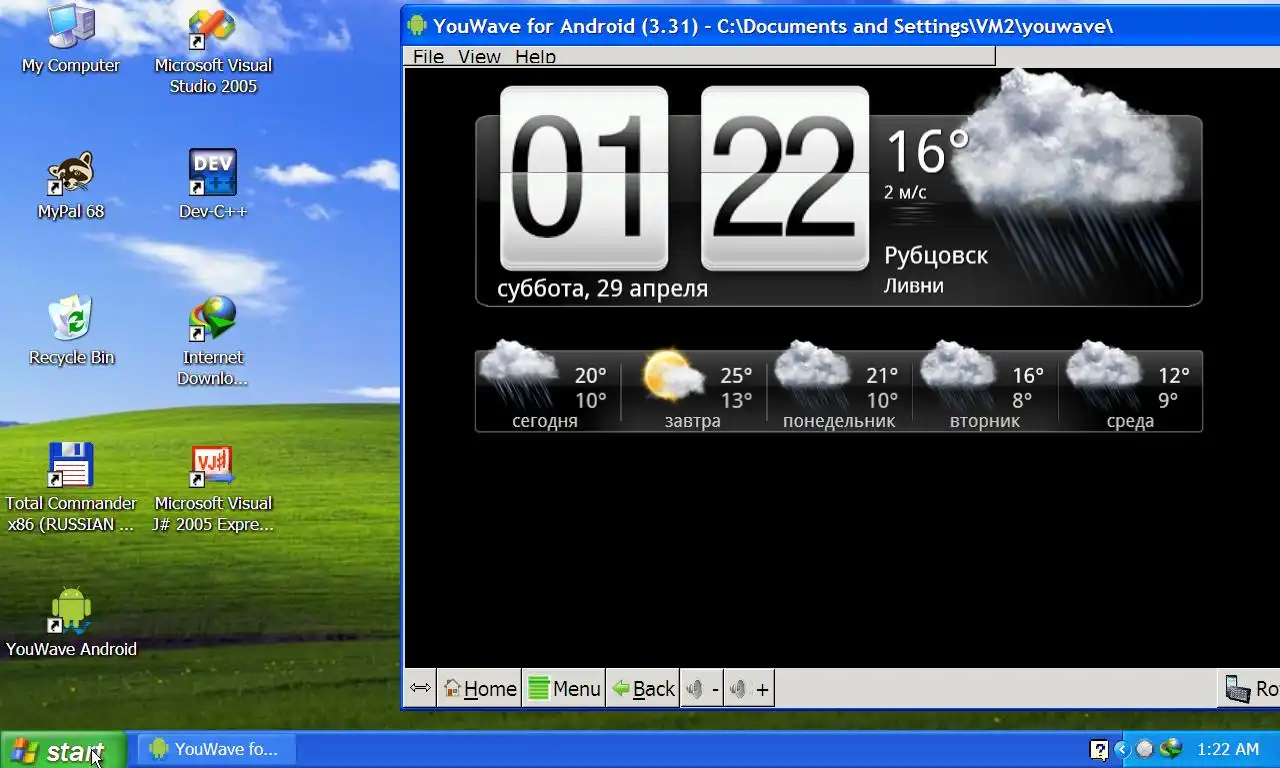Tap the date суббота, 29 апреля
1280x768 pixels.
[x=602, y=289]
